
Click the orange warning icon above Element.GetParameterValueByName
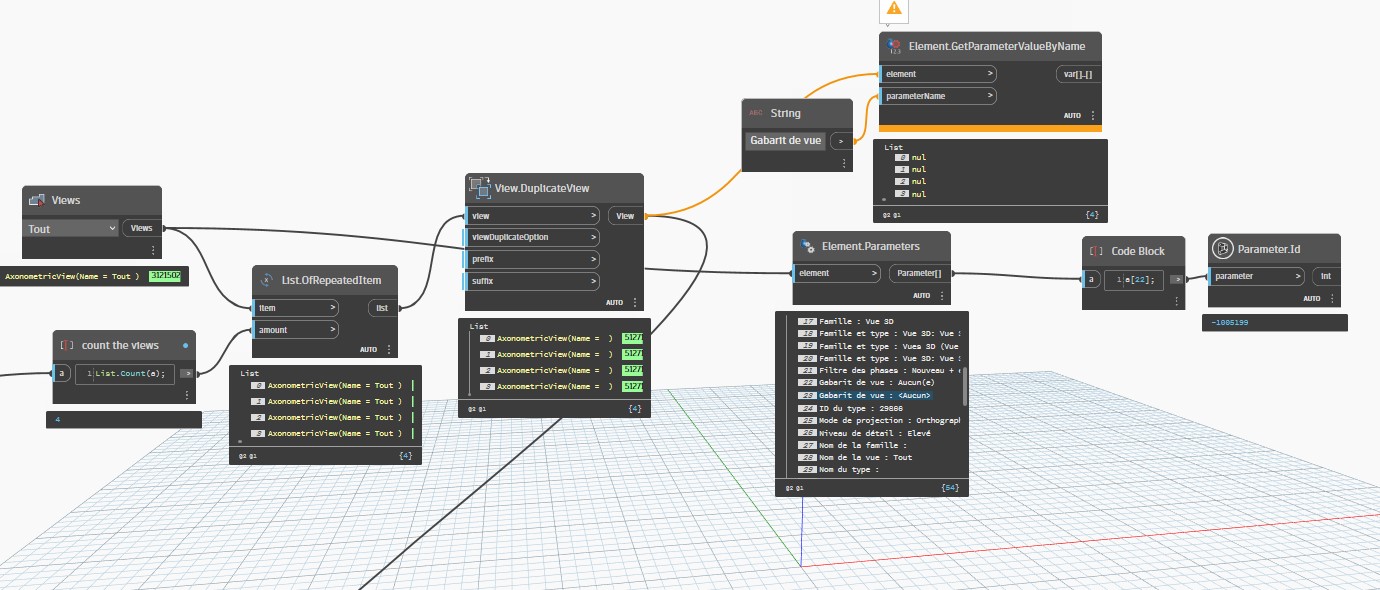[894, 9]
